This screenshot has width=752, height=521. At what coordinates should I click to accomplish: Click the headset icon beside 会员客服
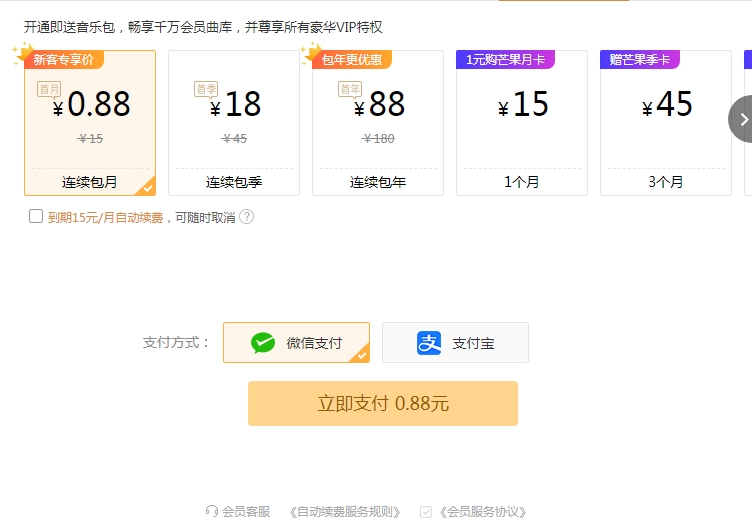tap(212, 511)
